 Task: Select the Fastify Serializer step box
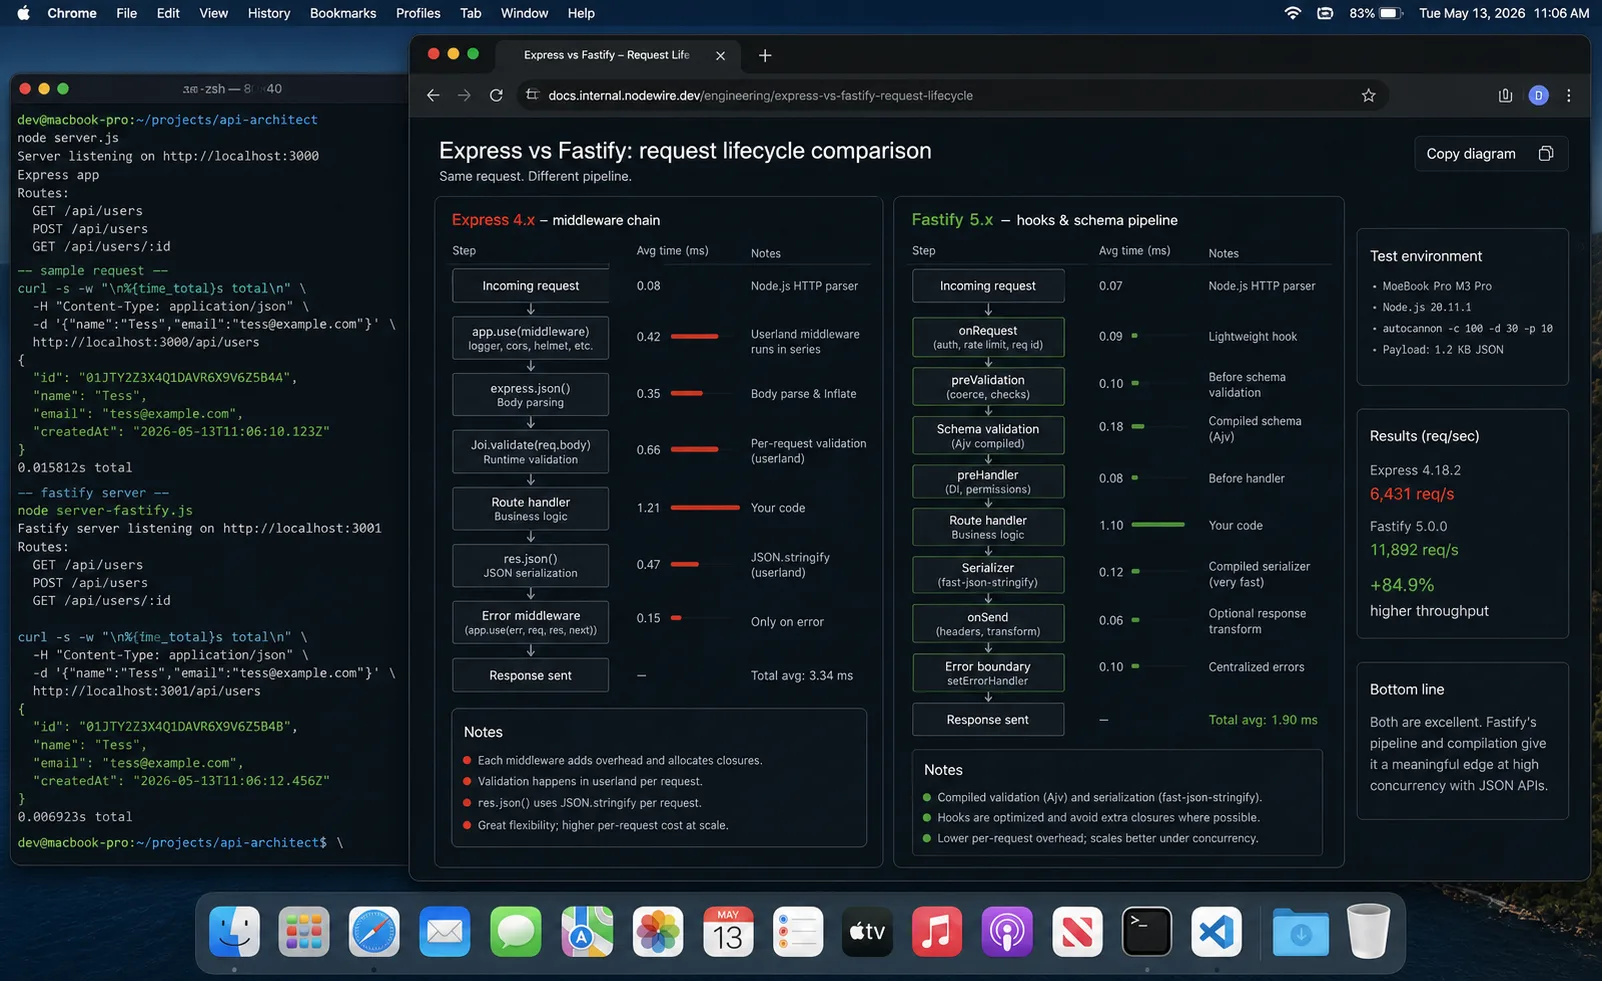(988, 574)
